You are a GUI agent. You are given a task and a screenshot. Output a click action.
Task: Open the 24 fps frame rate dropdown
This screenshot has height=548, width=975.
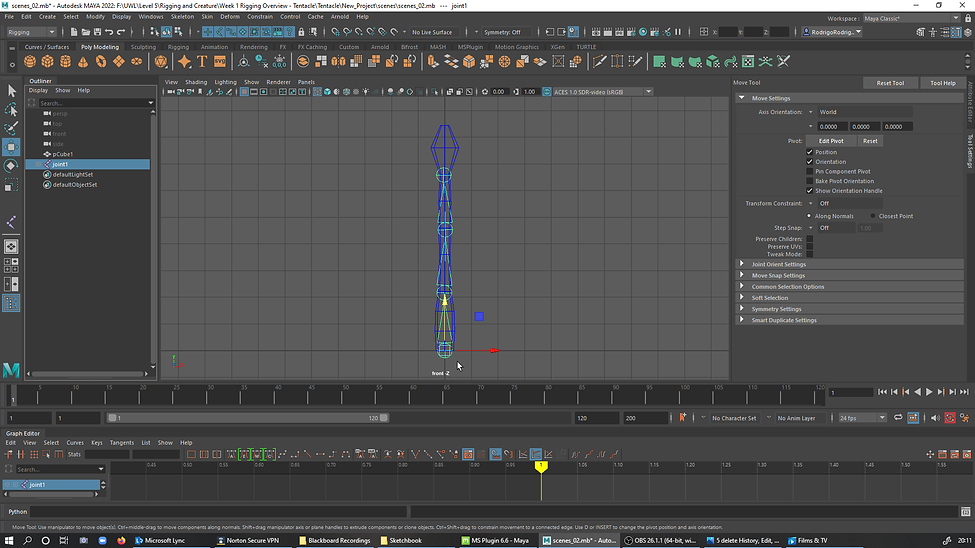click(862, 418)
